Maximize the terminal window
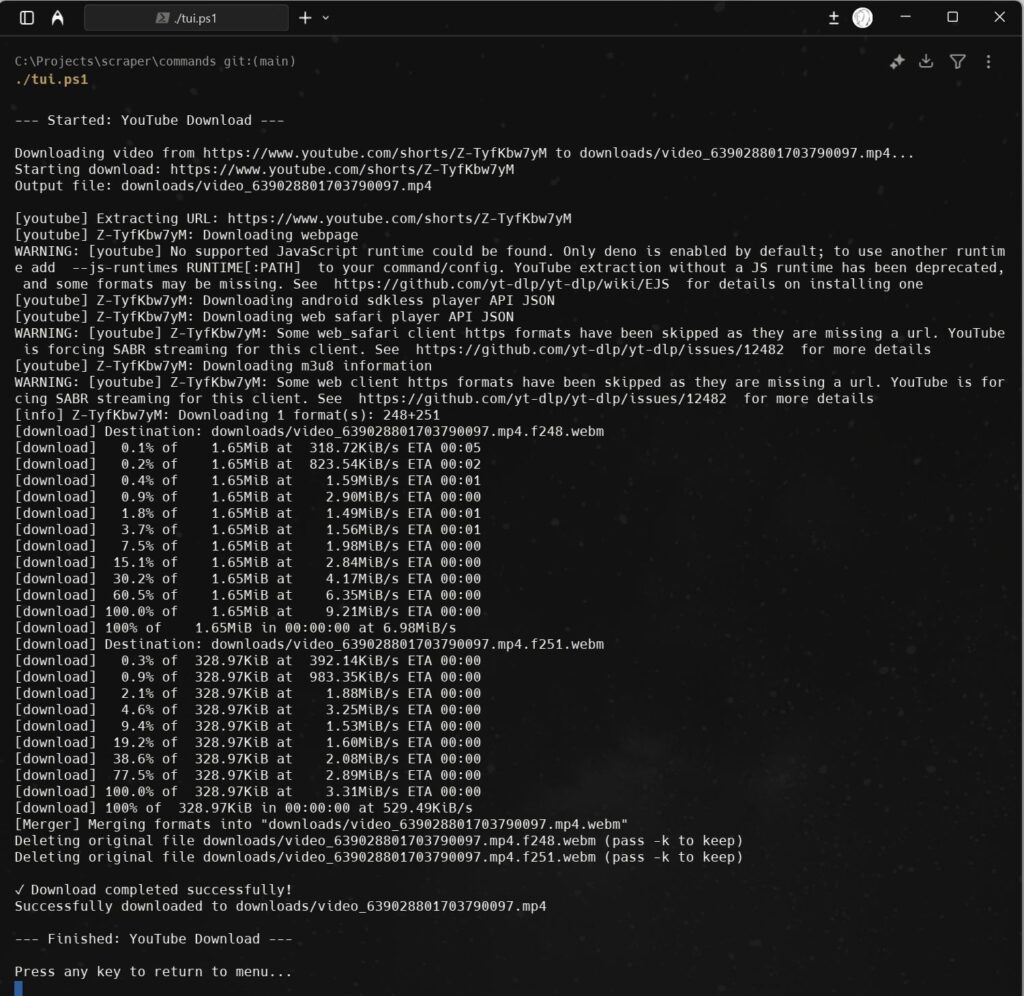Viewport: 1024px width, 996px height. coord(952,18)
